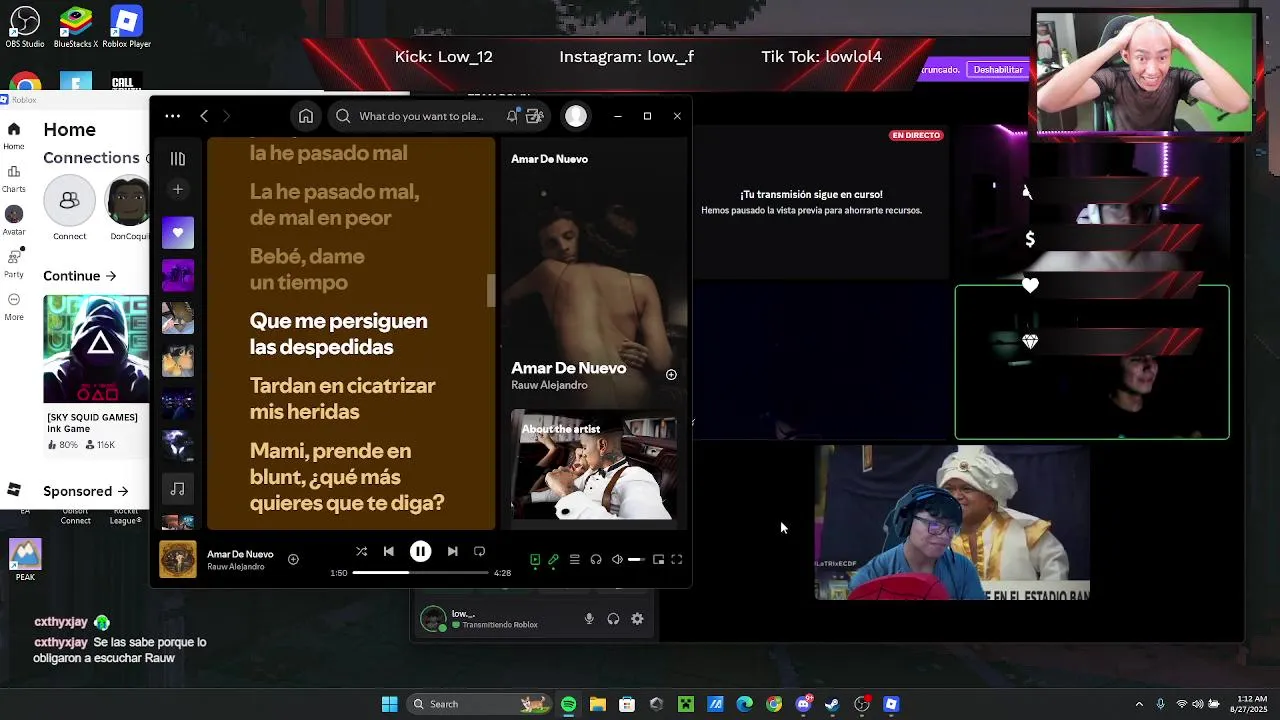
Task: Open the Liked Songs playlist
Action: [x=178, y=232]
